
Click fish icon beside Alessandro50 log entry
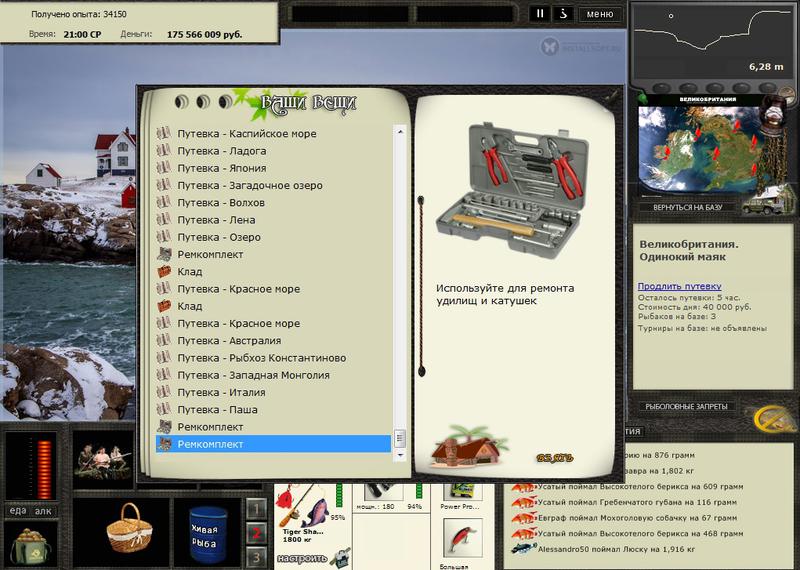coord(524,549)
